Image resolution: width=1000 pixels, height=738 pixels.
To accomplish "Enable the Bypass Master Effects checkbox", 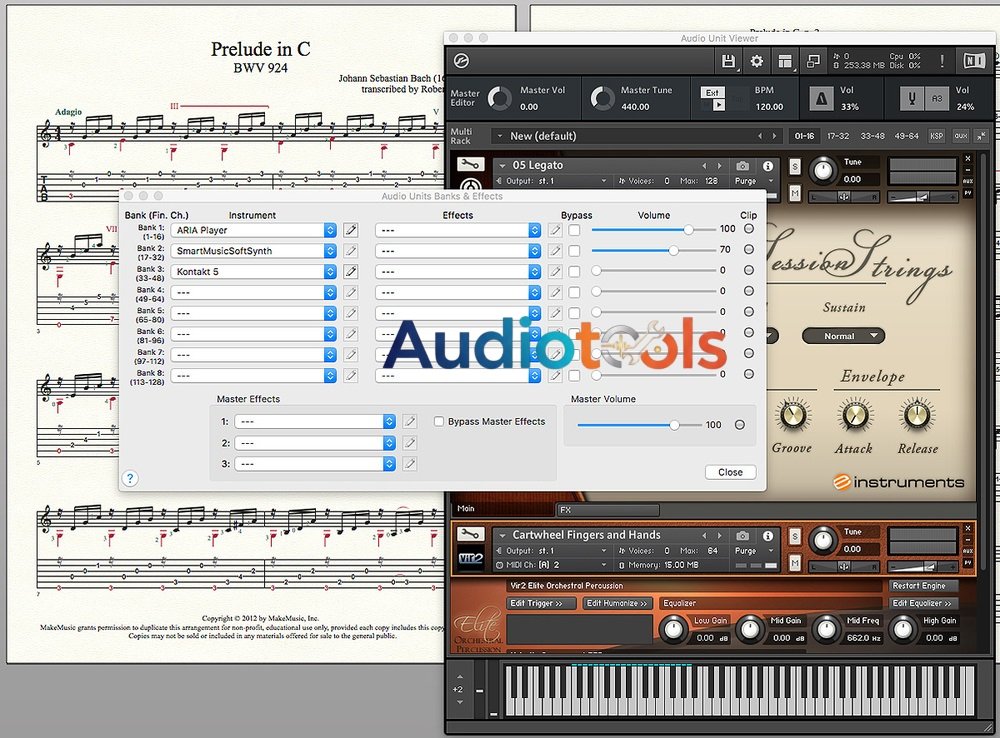I will coord(438,421).
